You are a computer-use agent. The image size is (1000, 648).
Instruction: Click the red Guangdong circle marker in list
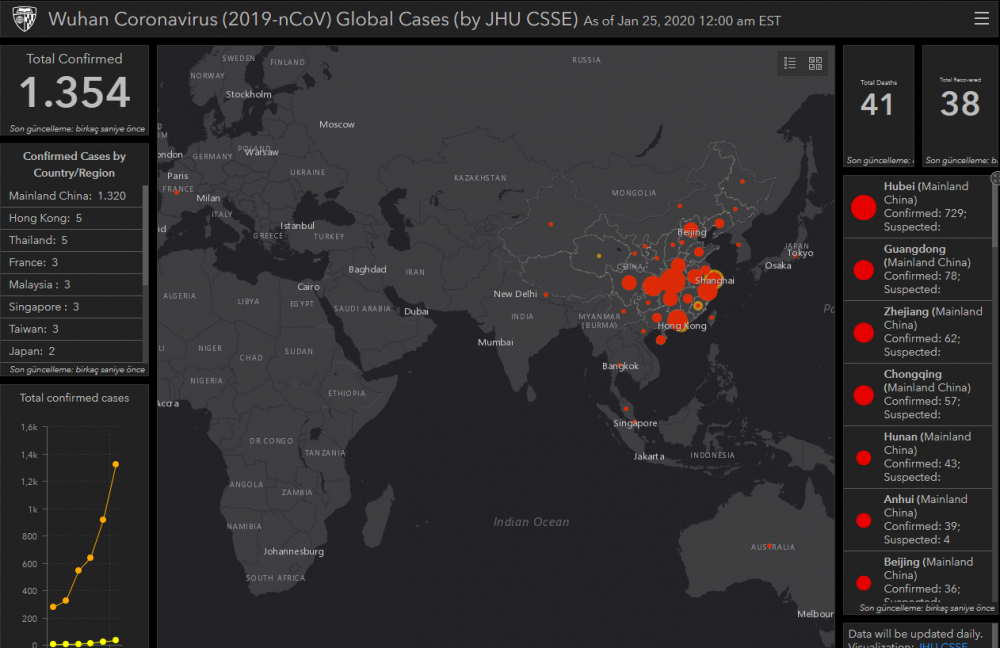863,269
